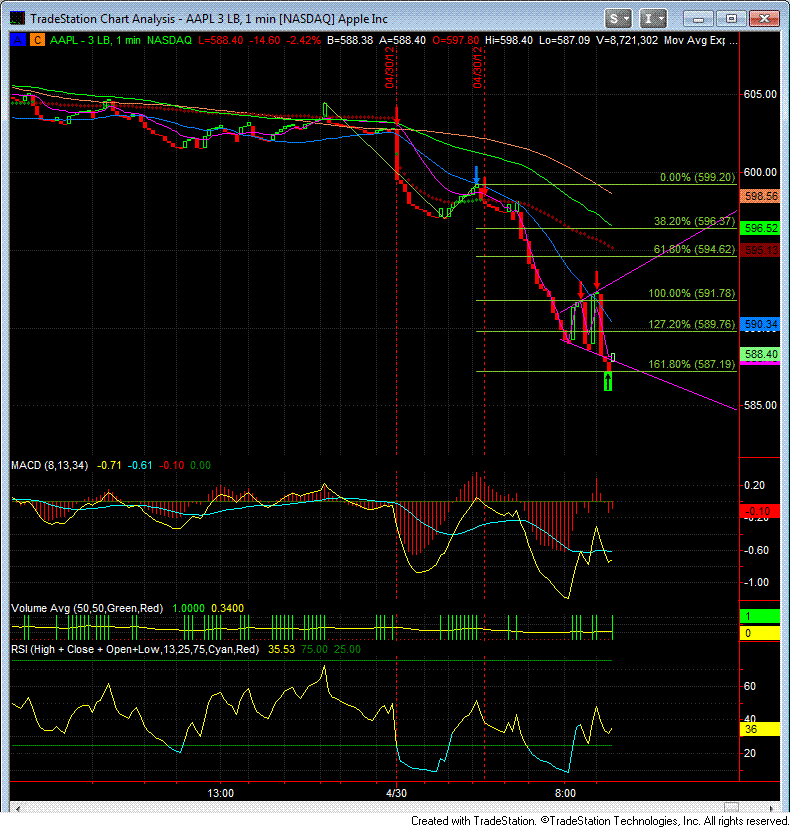790x827 pixels.
Task: Click the horizontal scrollbar thumb
Action: [x=731, y=809]
